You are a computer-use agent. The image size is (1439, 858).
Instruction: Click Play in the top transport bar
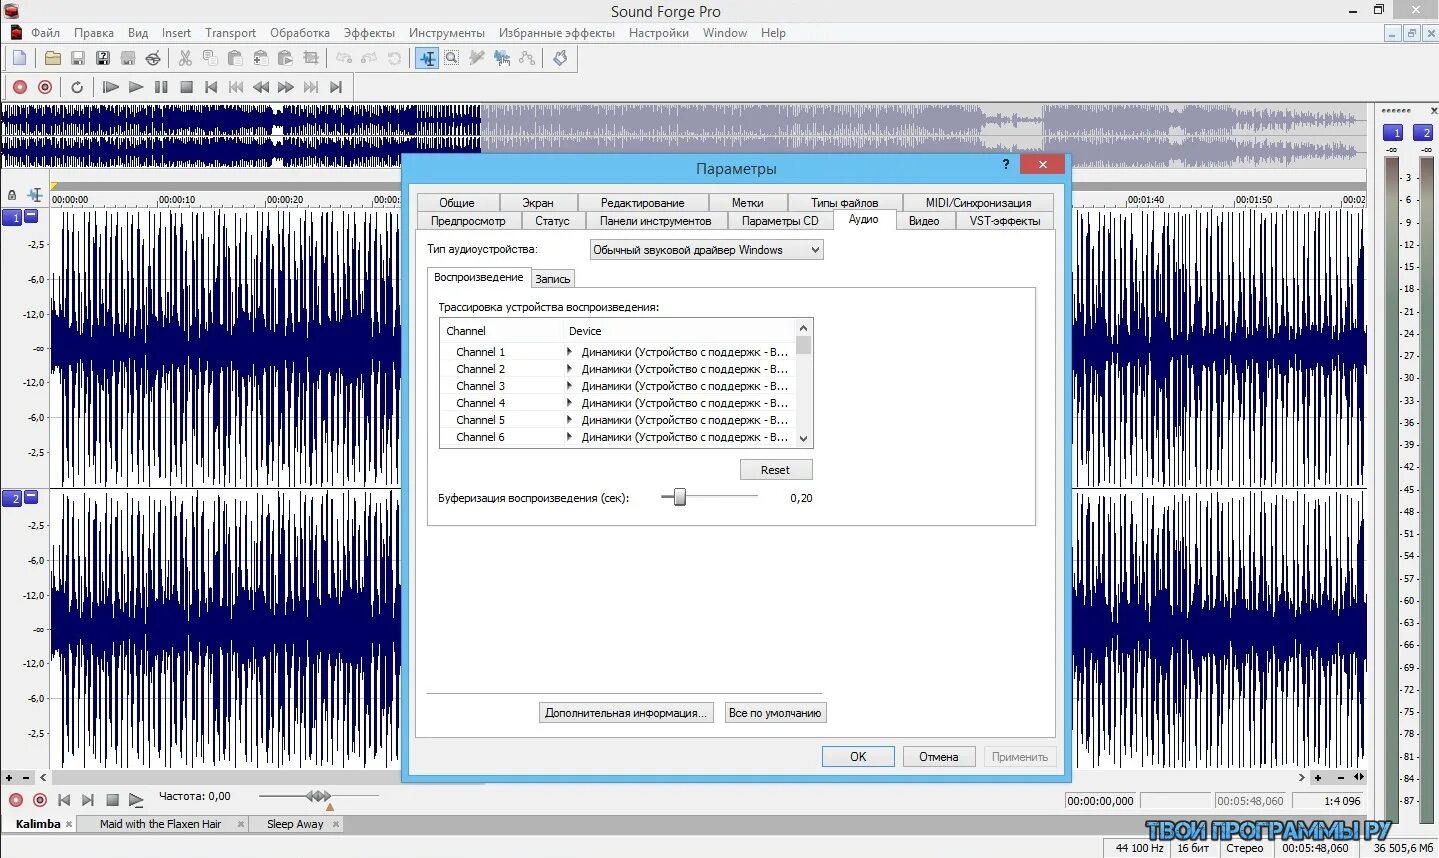(x=136, y=87)
